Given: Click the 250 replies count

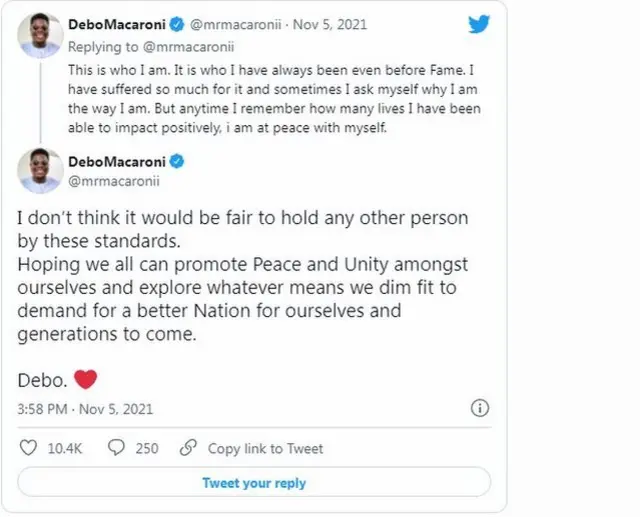Looking at the screenshot, I should (147, 448).
